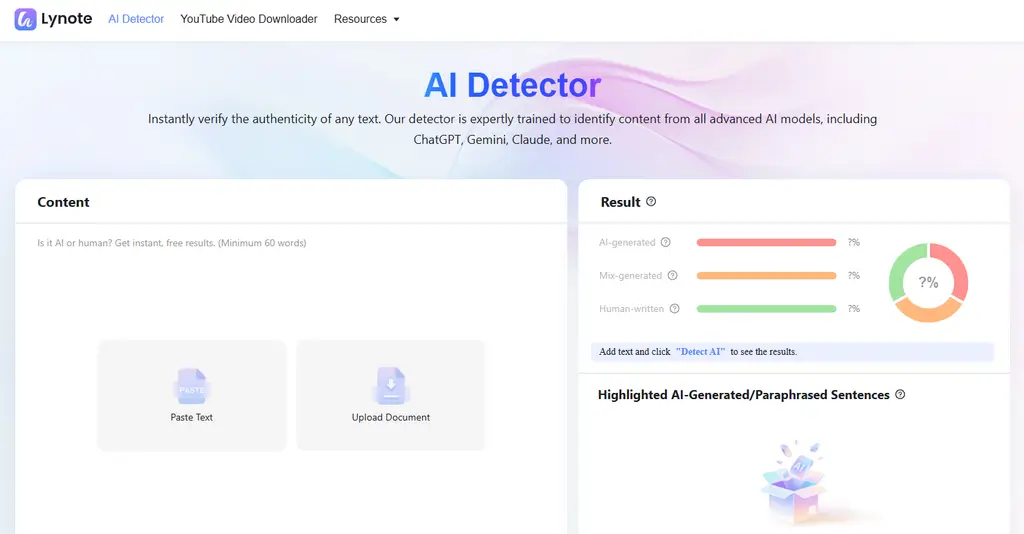Click help icon beside Highlighted Sentences heading
The image size is (1024, 534).
point(900,394)
